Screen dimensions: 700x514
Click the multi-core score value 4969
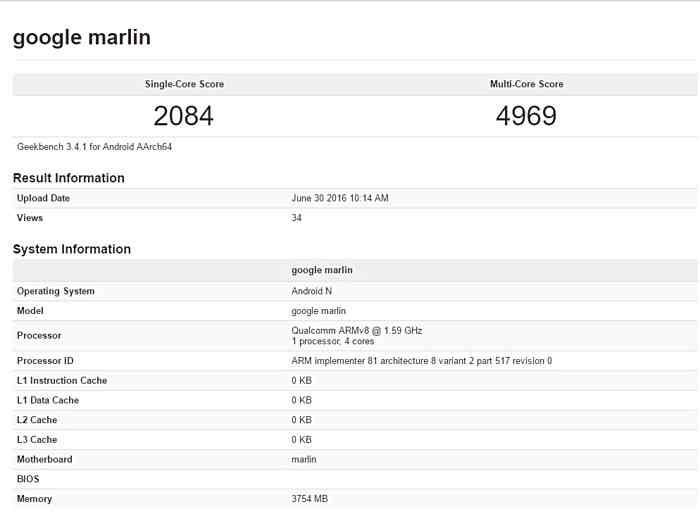pos(526,116)
